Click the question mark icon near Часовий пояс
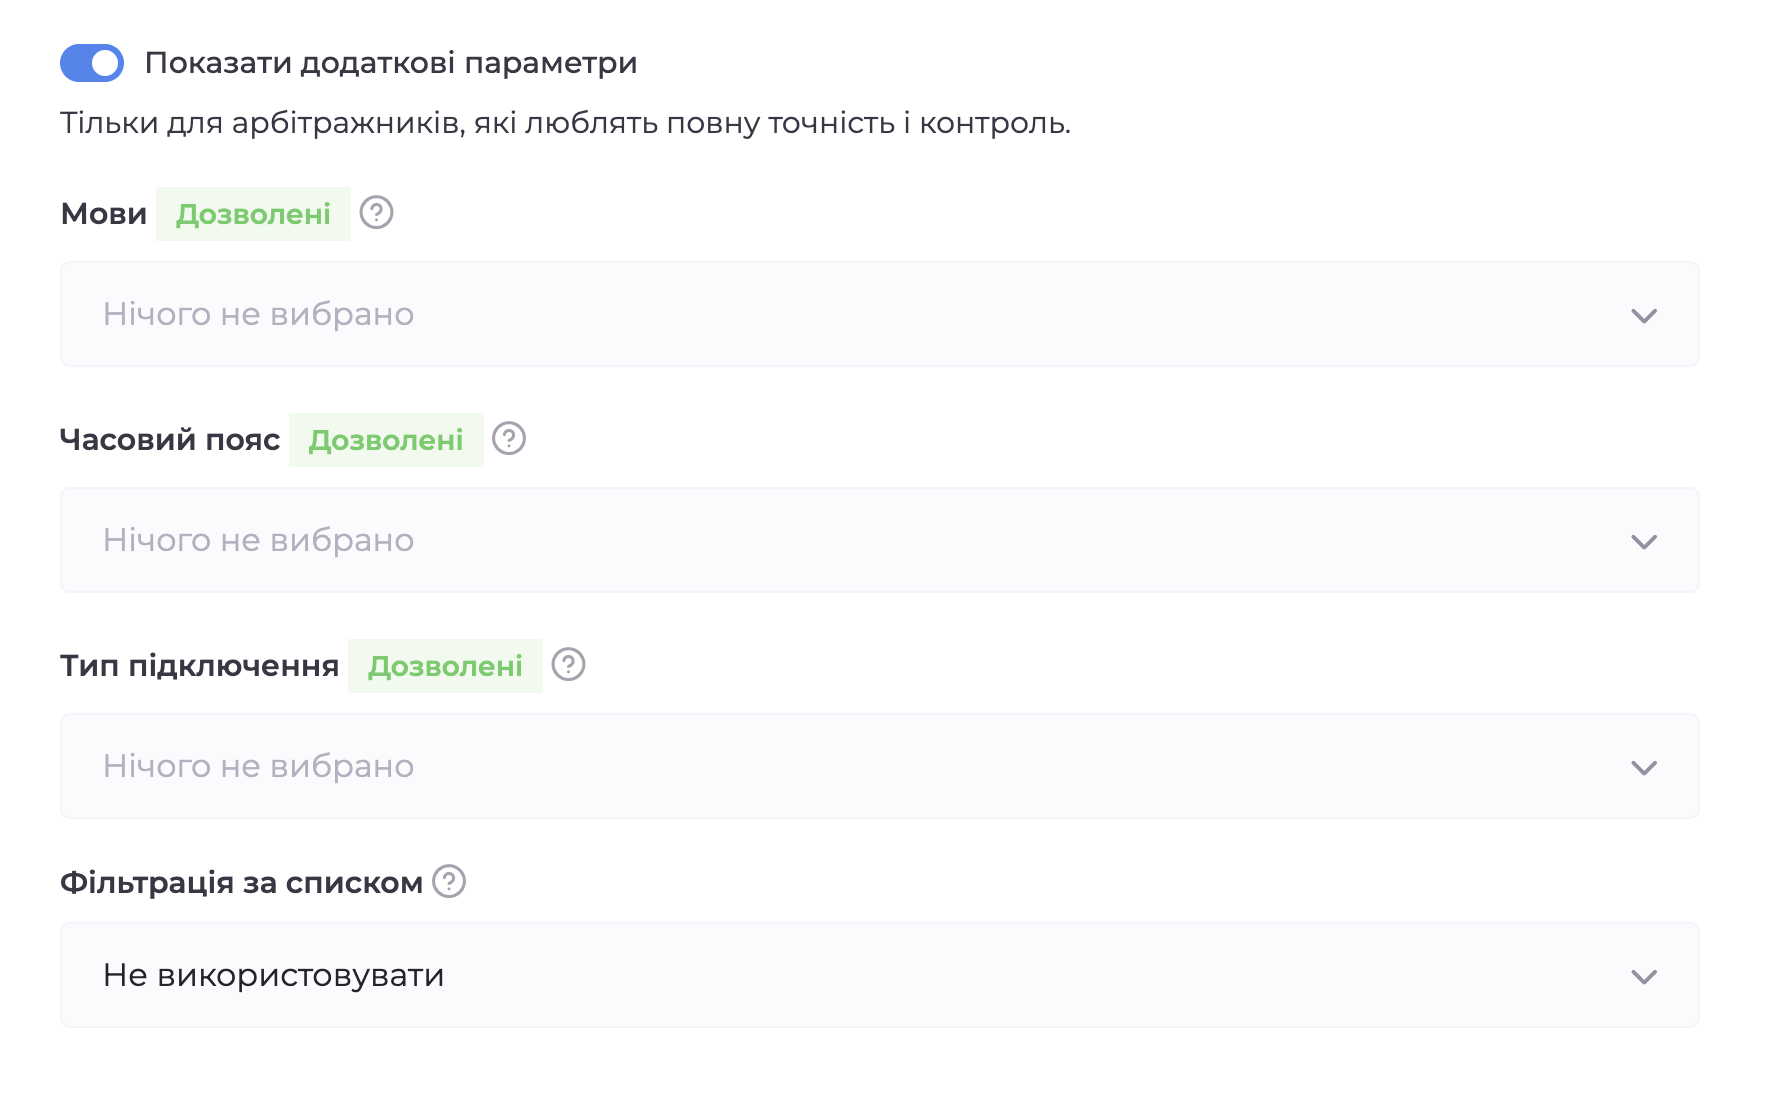 point(509,438)
